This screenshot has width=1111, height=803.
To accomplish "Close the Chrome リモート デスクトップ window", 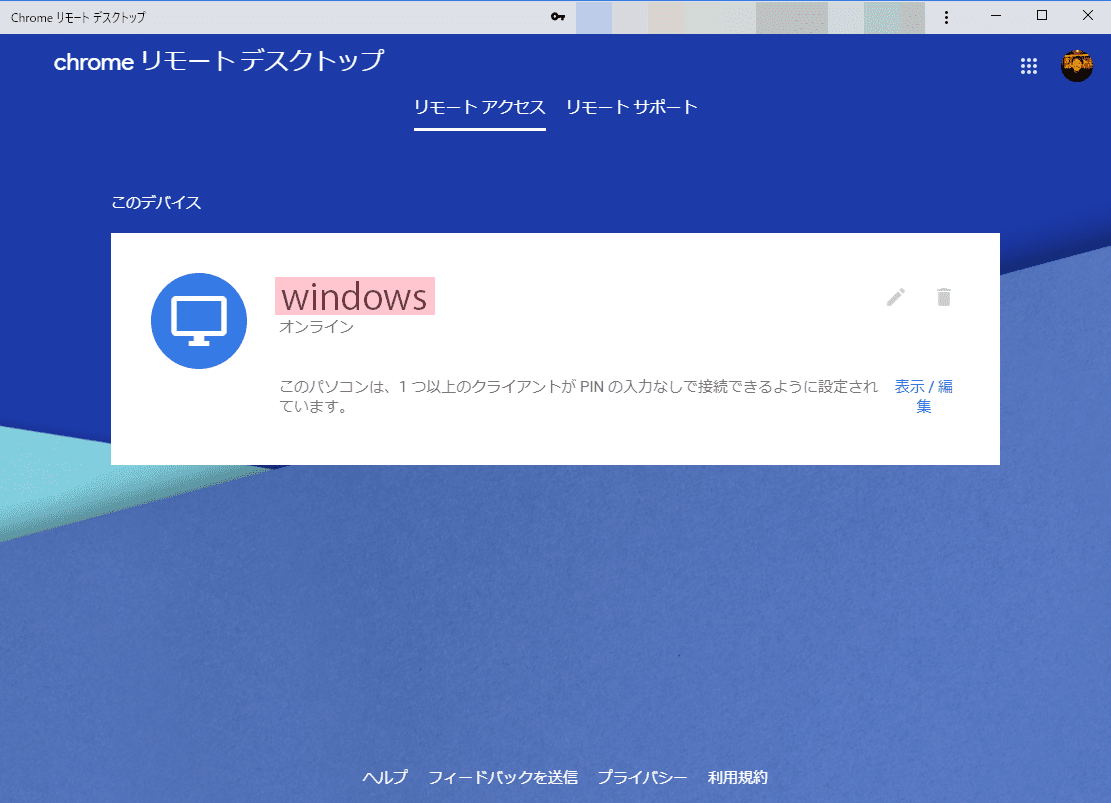I will 1088,16.
